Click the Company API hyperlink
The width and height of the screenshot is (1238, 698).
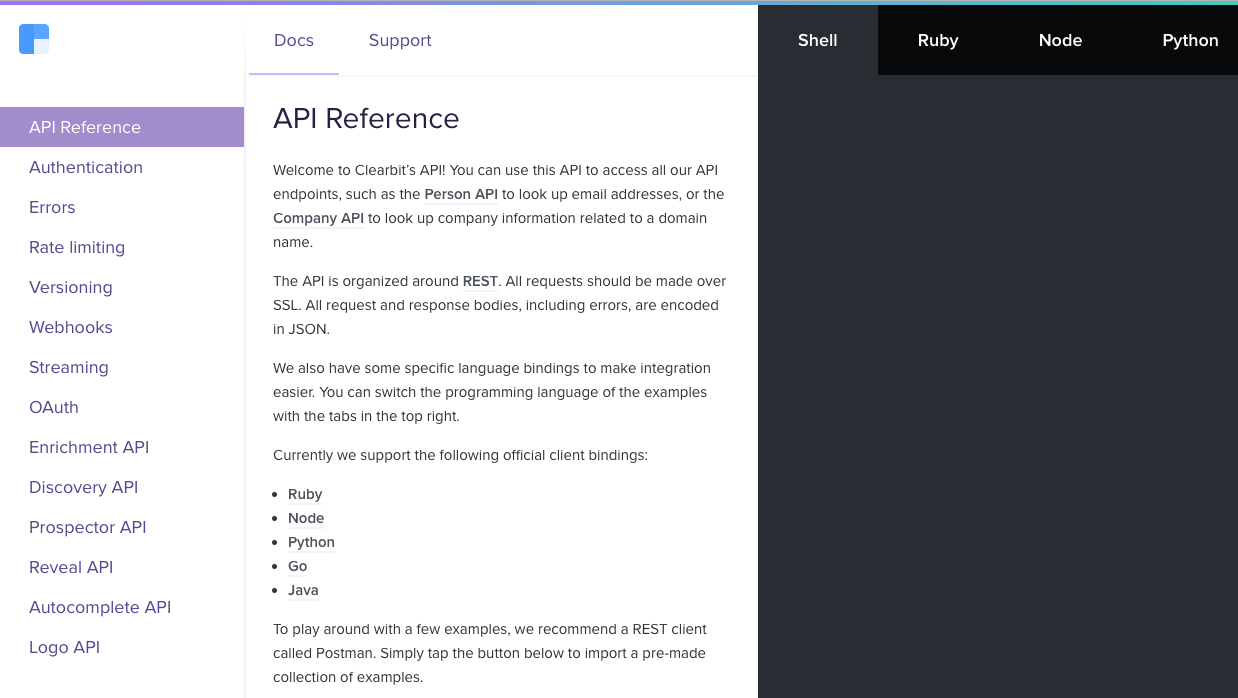click(x=318, y=218)
